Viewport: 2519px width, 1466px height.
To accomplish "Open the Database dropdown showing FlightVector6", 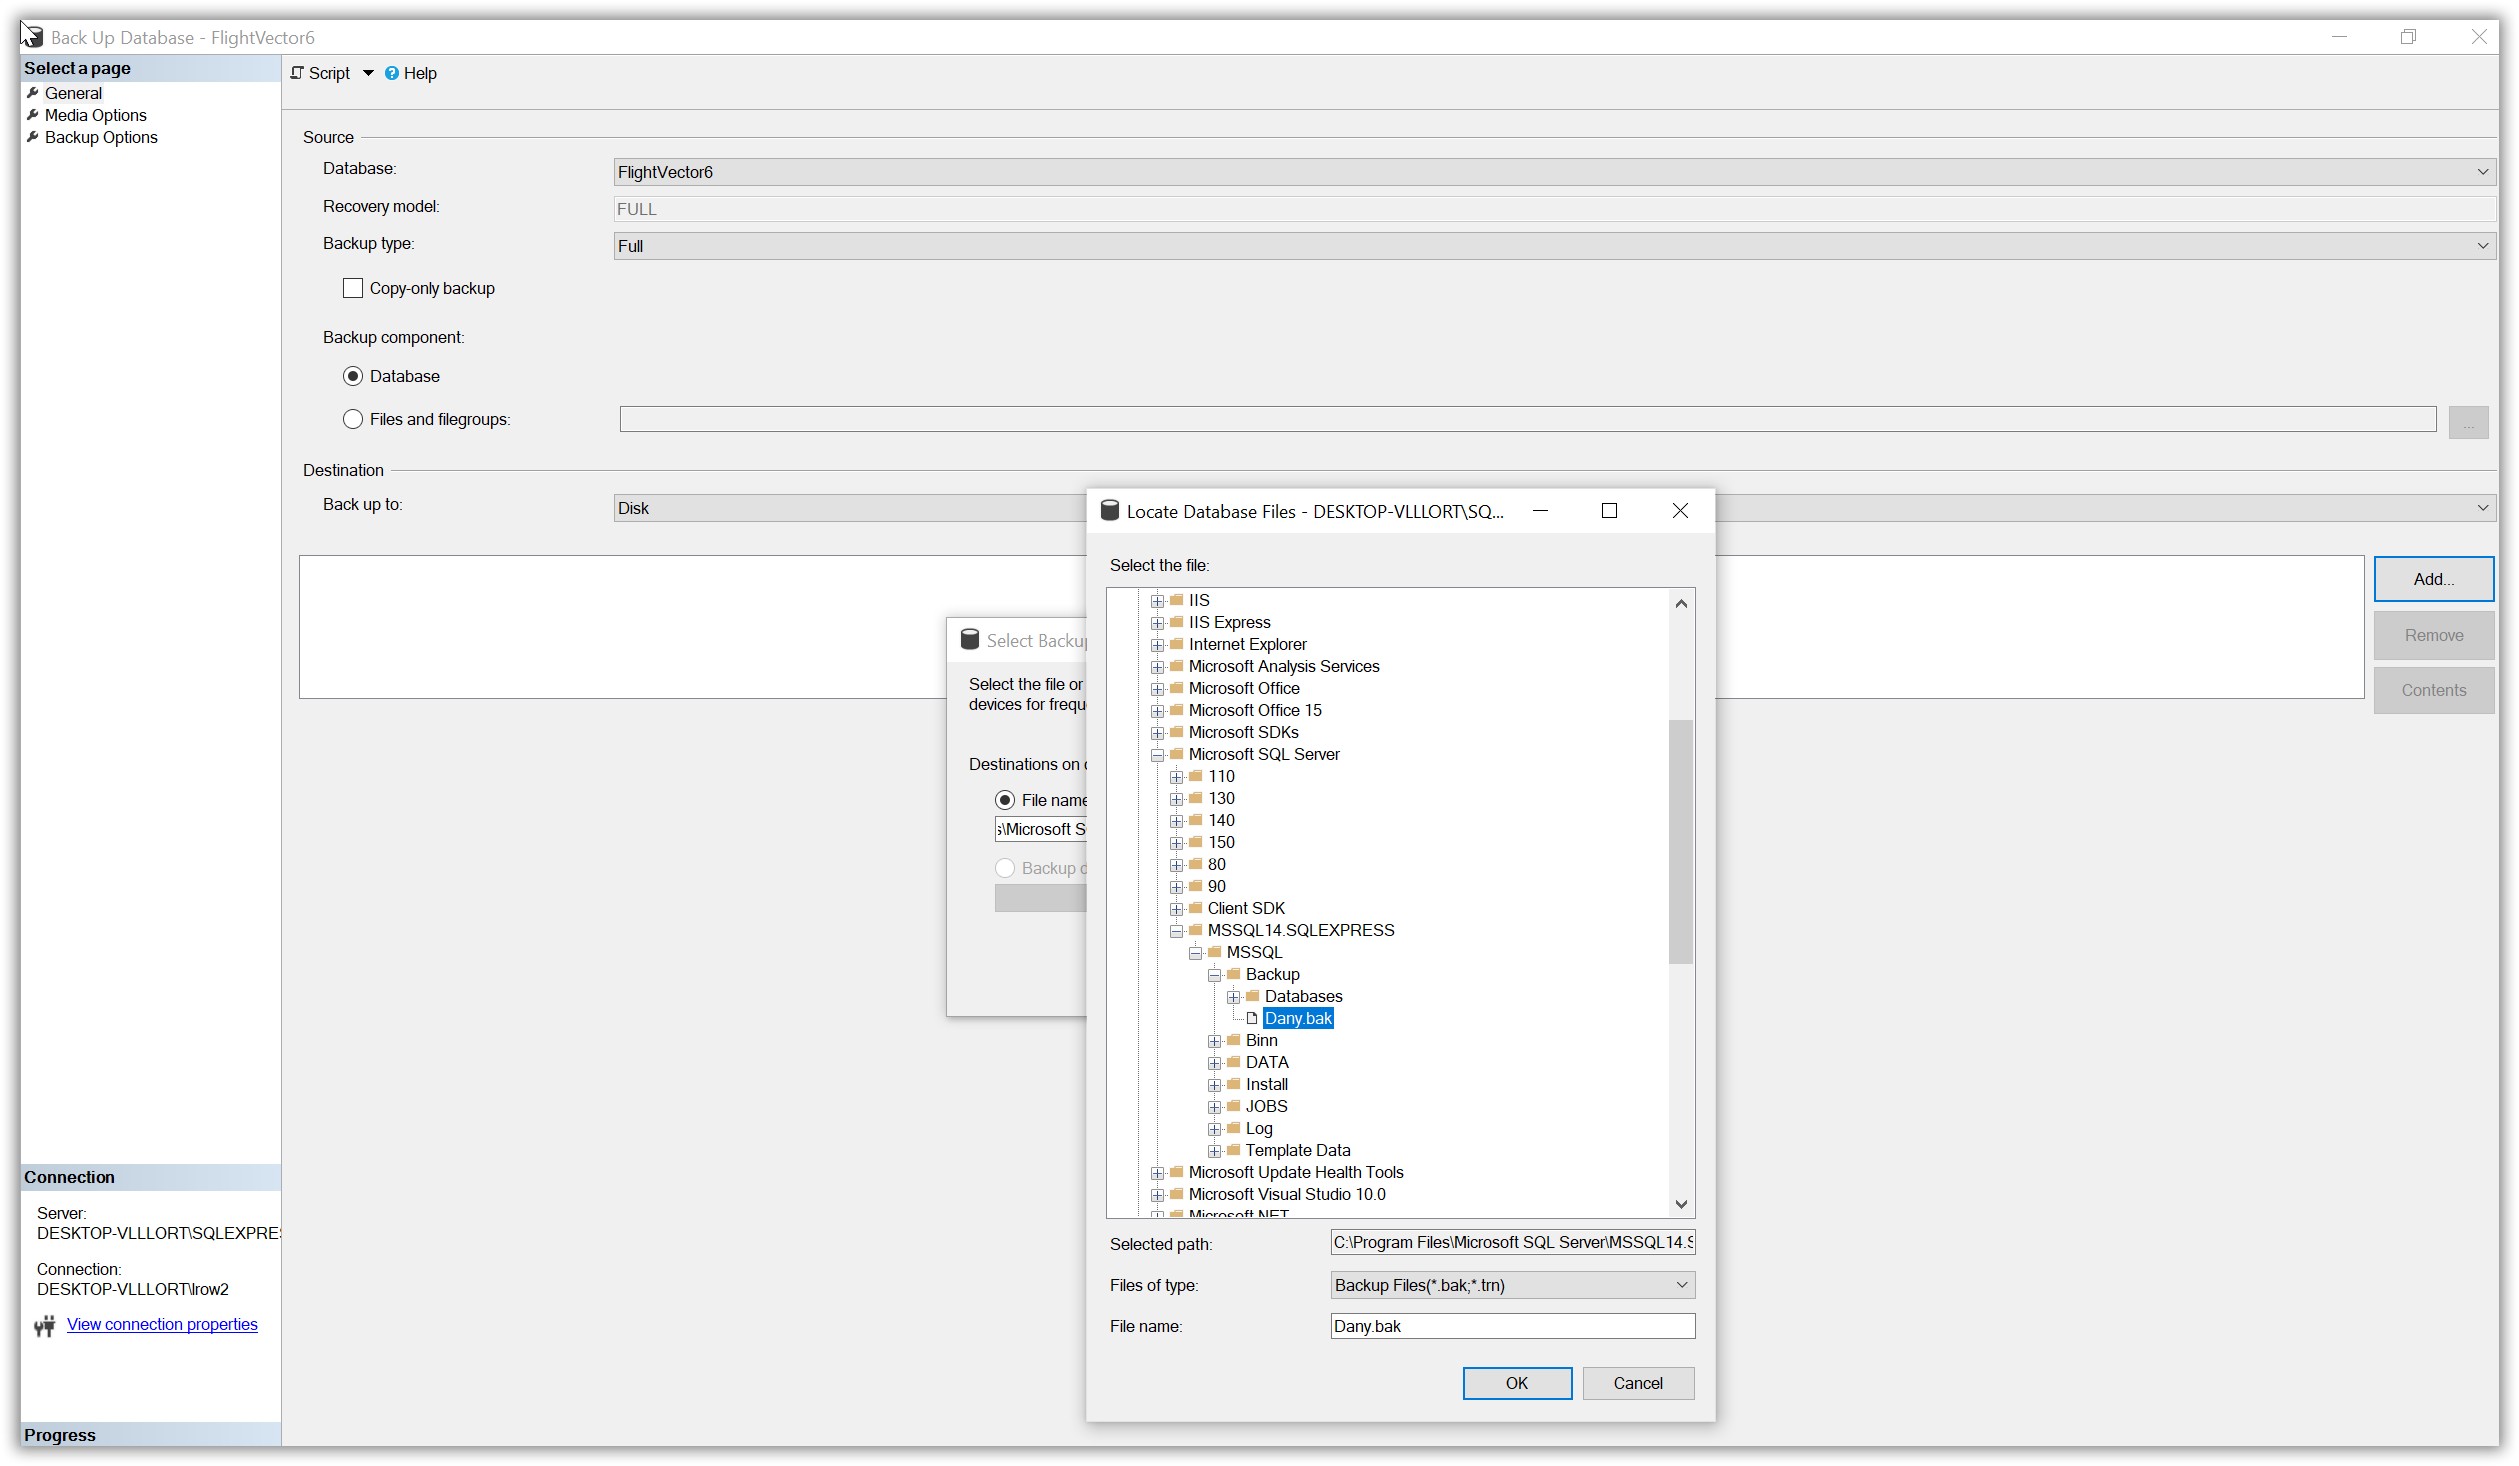I will 1554,172.
